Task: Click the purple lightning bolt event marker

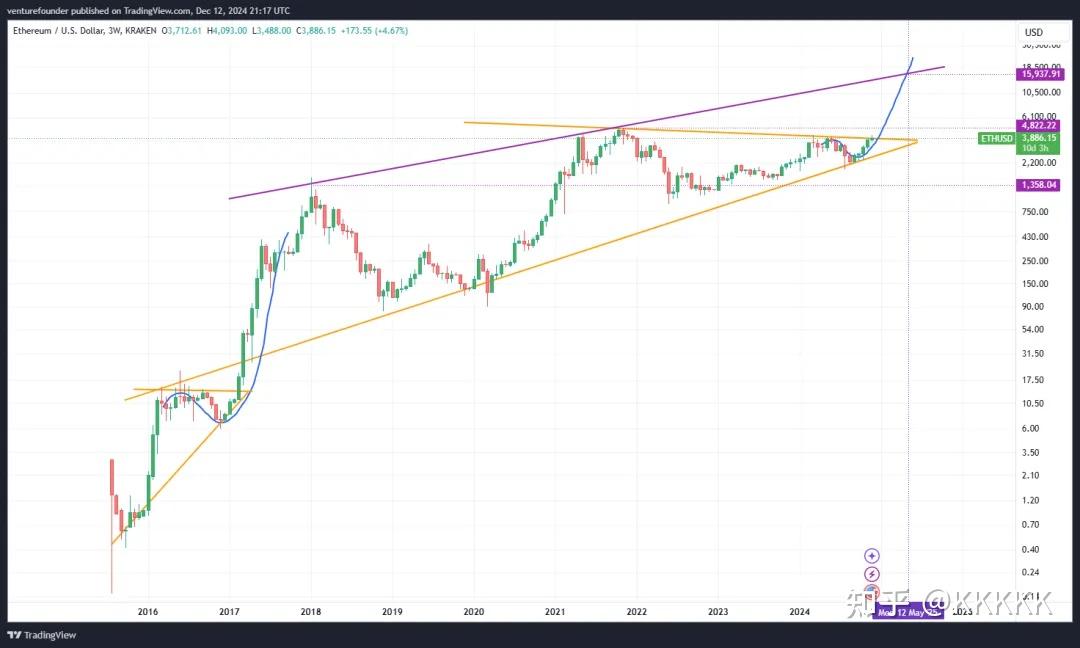Action: (872, 573)
